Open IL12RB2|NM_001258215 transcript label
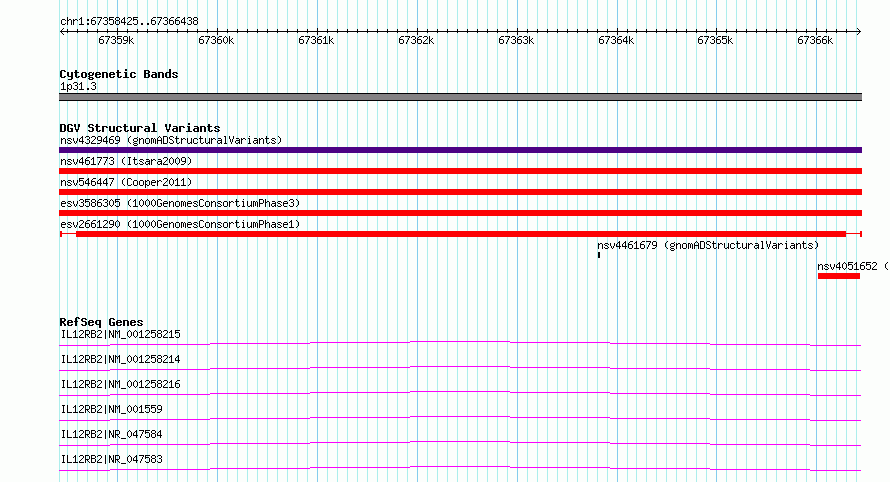 [x=120, y=334]
